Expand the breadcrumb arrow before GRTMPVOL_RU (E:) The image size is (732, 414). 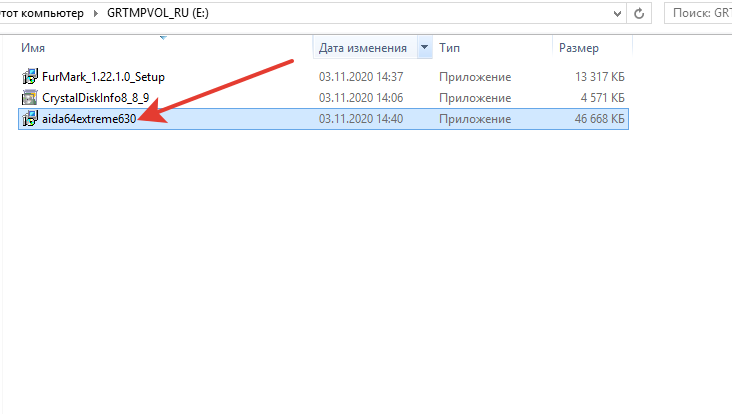click(x=95, y=13)
